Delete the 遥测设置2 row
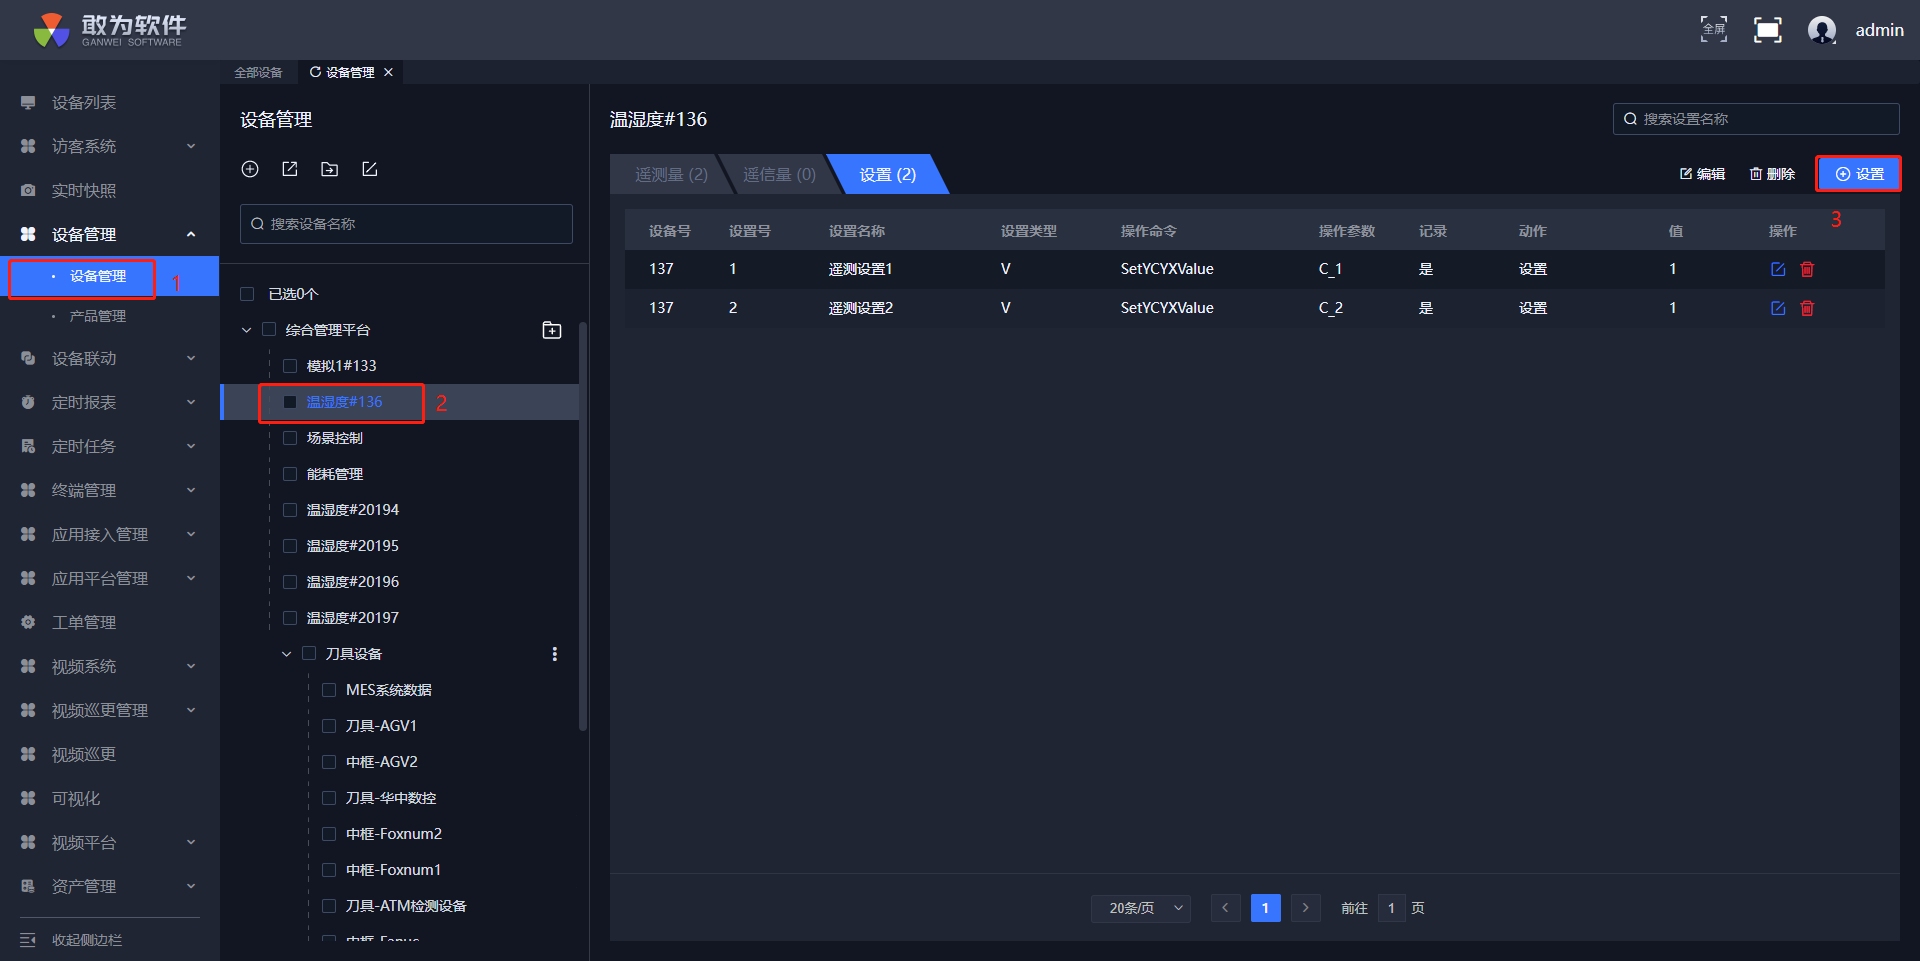1920x961 pixels. [1807, 308]
